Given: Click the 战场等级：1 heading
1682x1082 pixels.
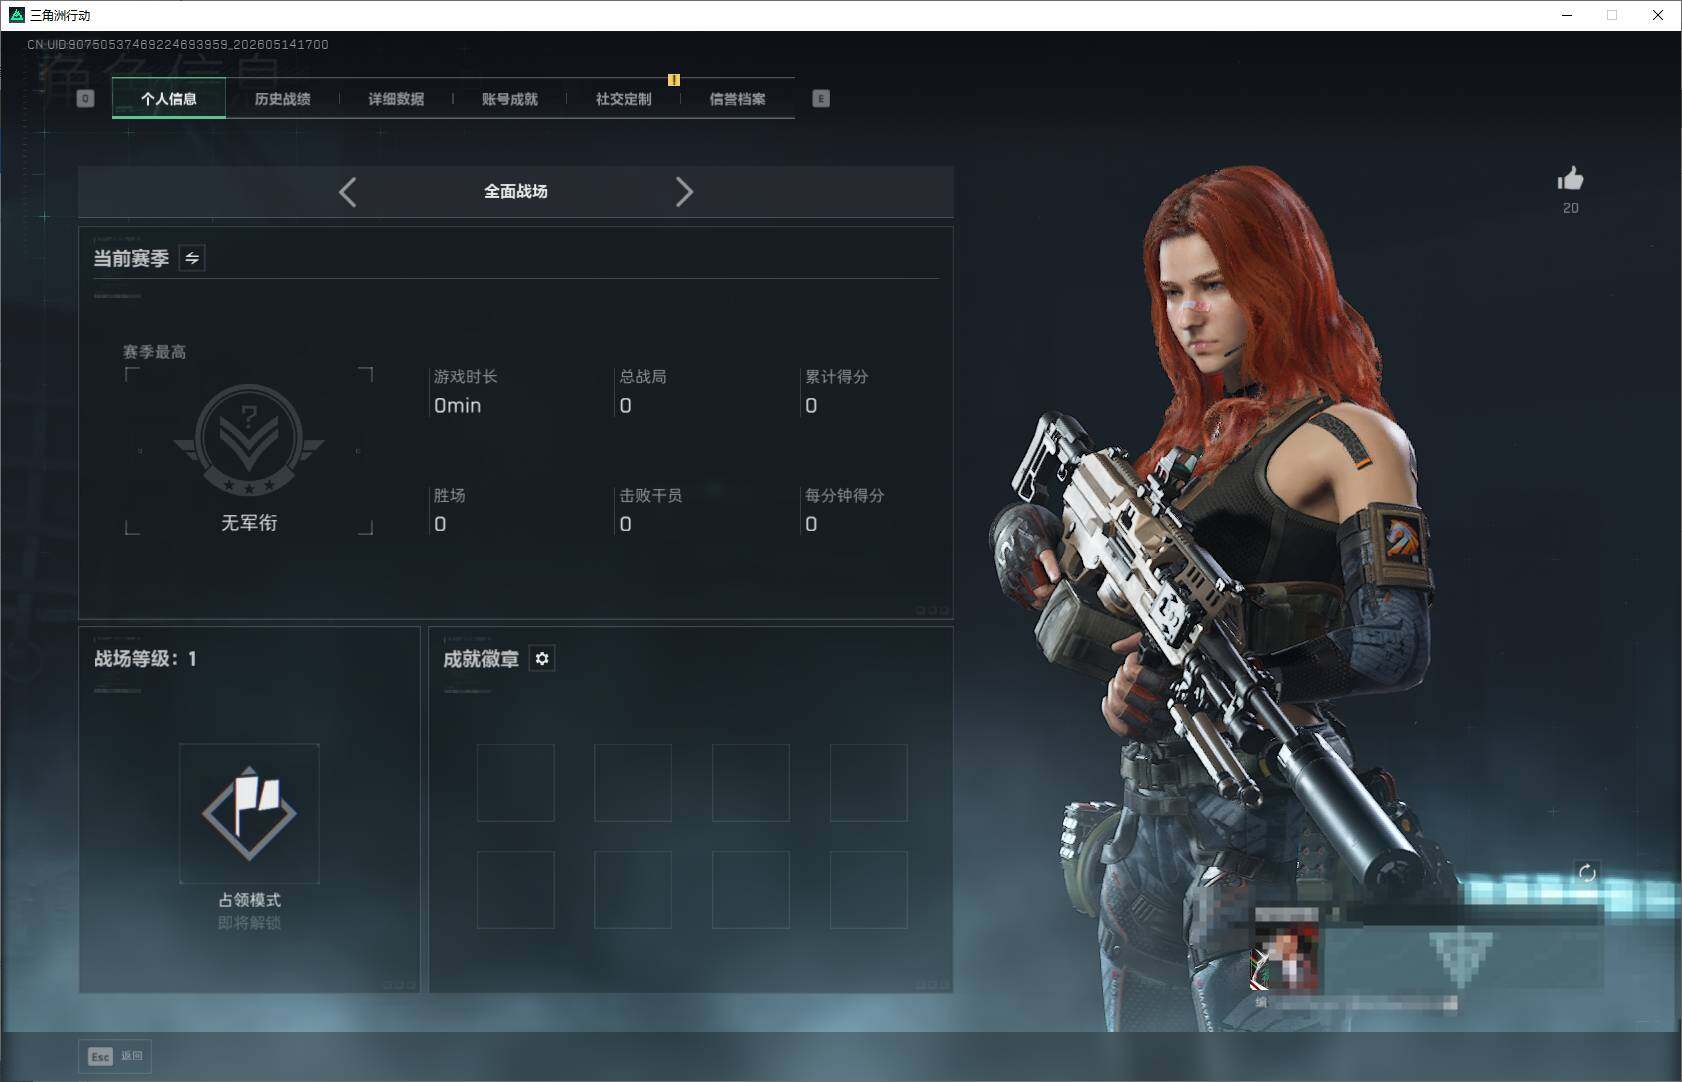Looking at the screenshot, I should coord(145,659).
